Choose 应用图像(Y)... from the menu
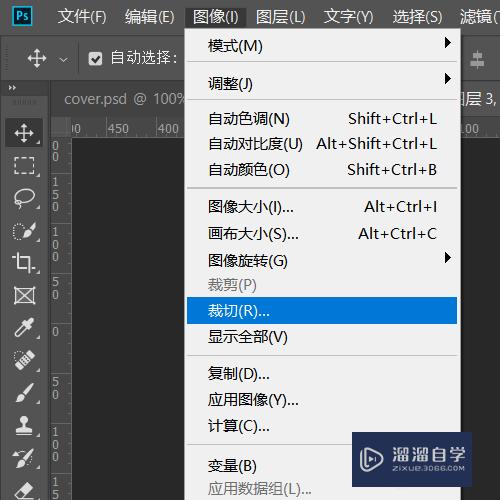 click(322, 400)
